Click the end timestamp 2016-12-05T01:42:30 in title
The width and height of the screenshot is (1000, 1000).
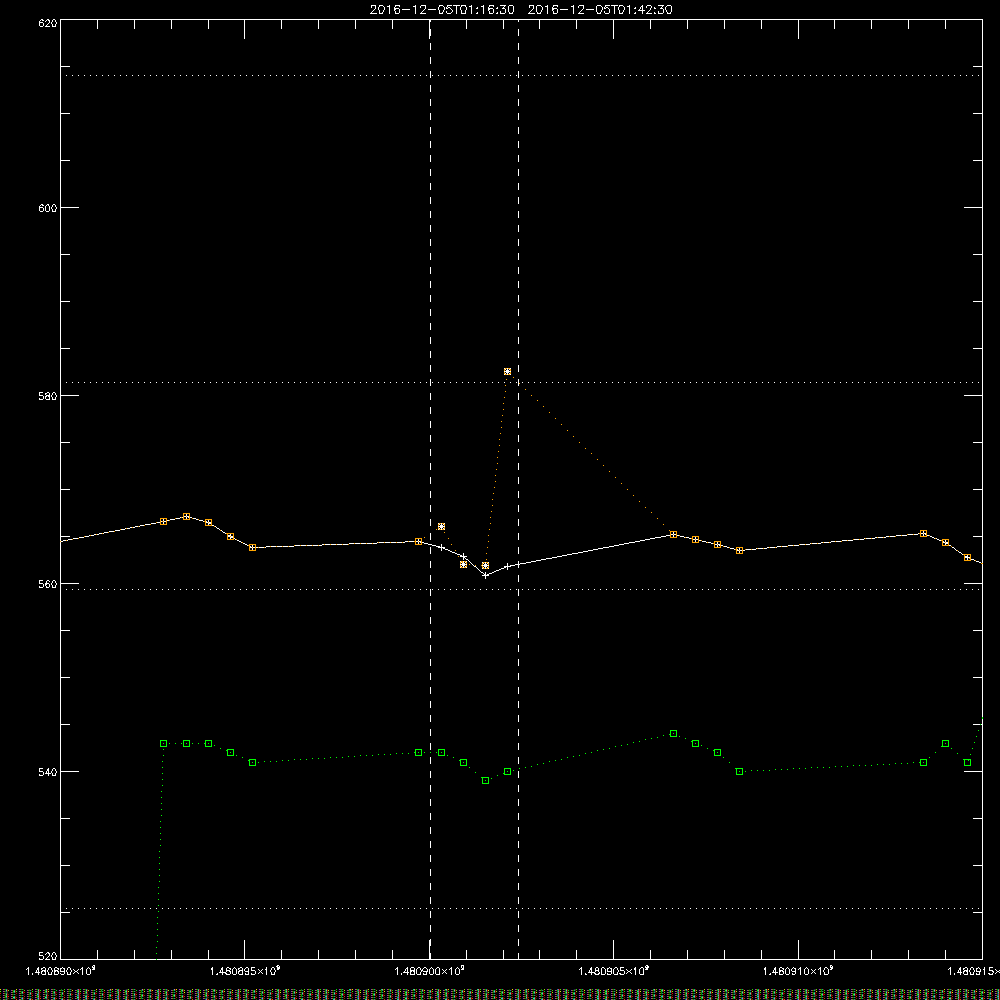600,10
